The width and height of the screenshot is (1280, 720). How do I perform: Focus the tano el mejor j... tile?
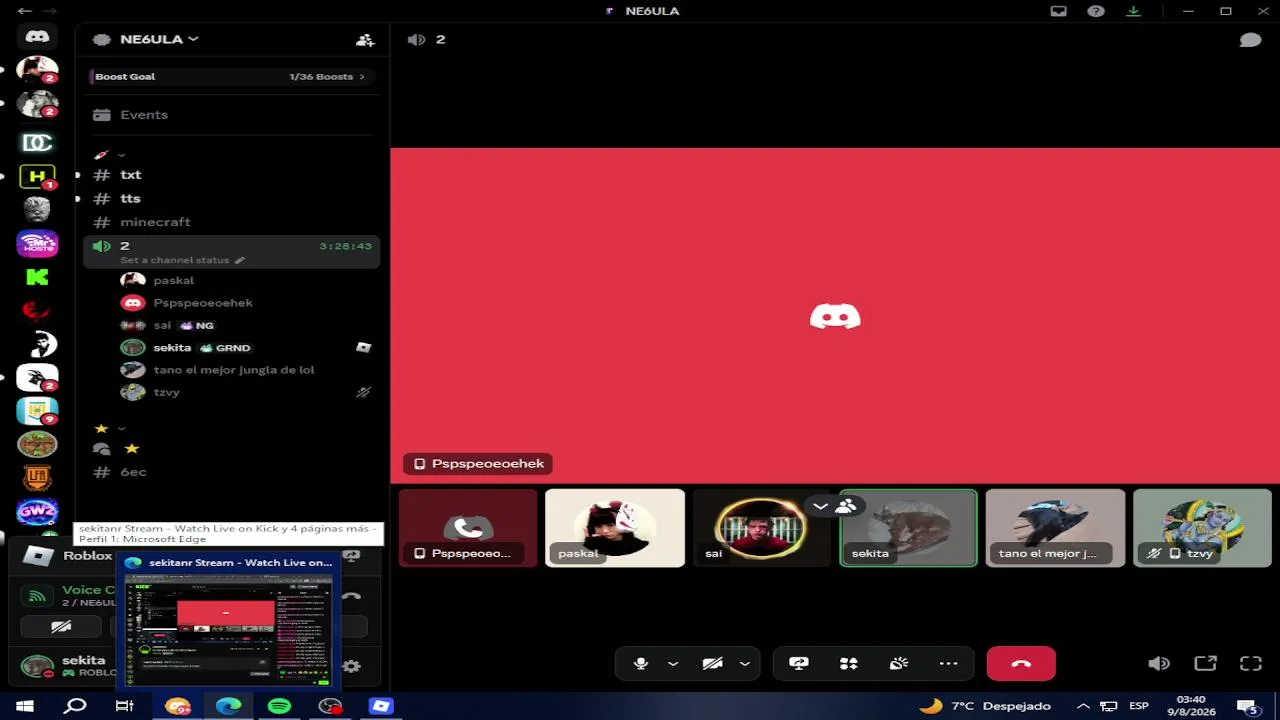click(x=1055, y=528)
